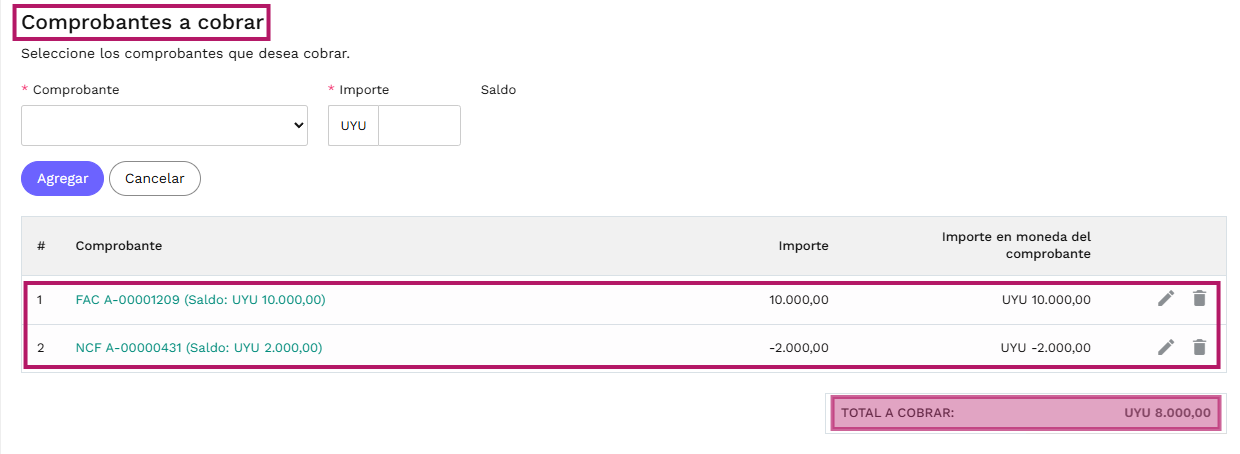Screen dimensions: 1240x454
Task: Open the Comprobante dropdown list
Action: point(164,125)
